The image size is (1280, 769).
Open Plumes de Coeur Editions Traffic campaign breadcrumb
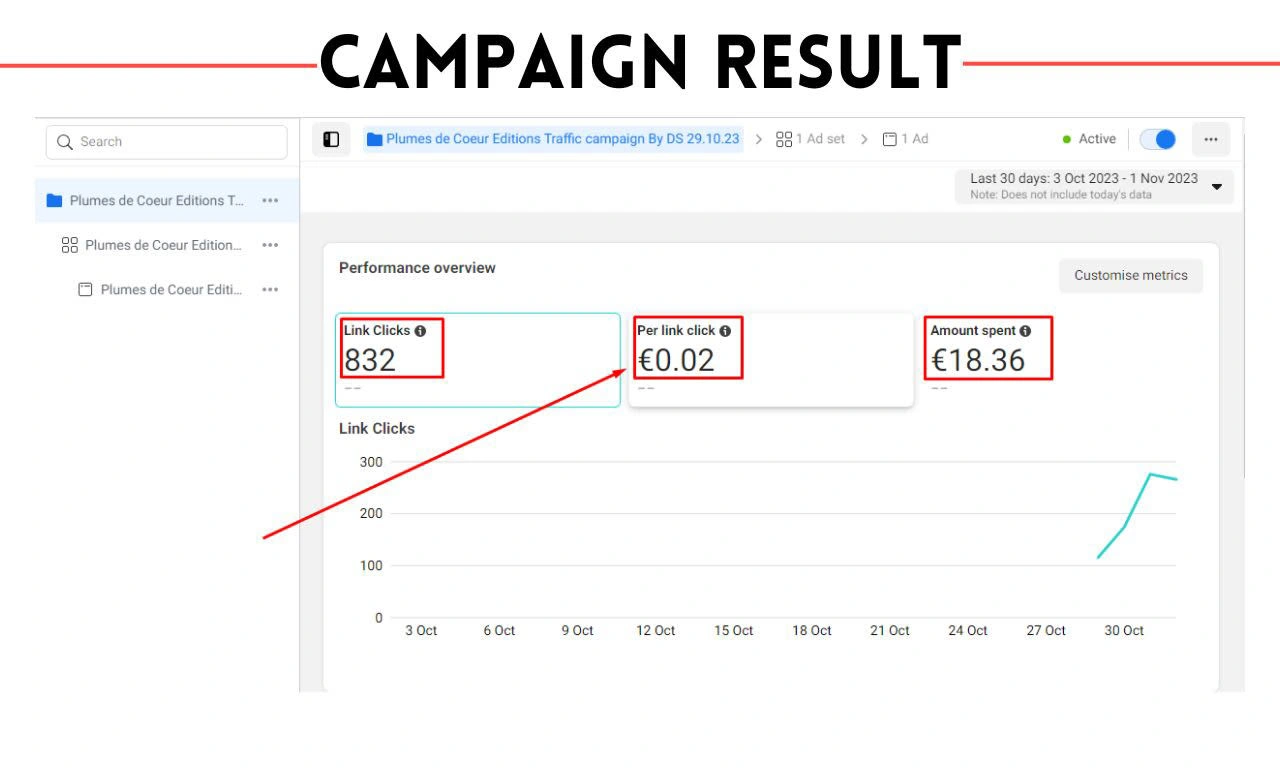point(563,139)
